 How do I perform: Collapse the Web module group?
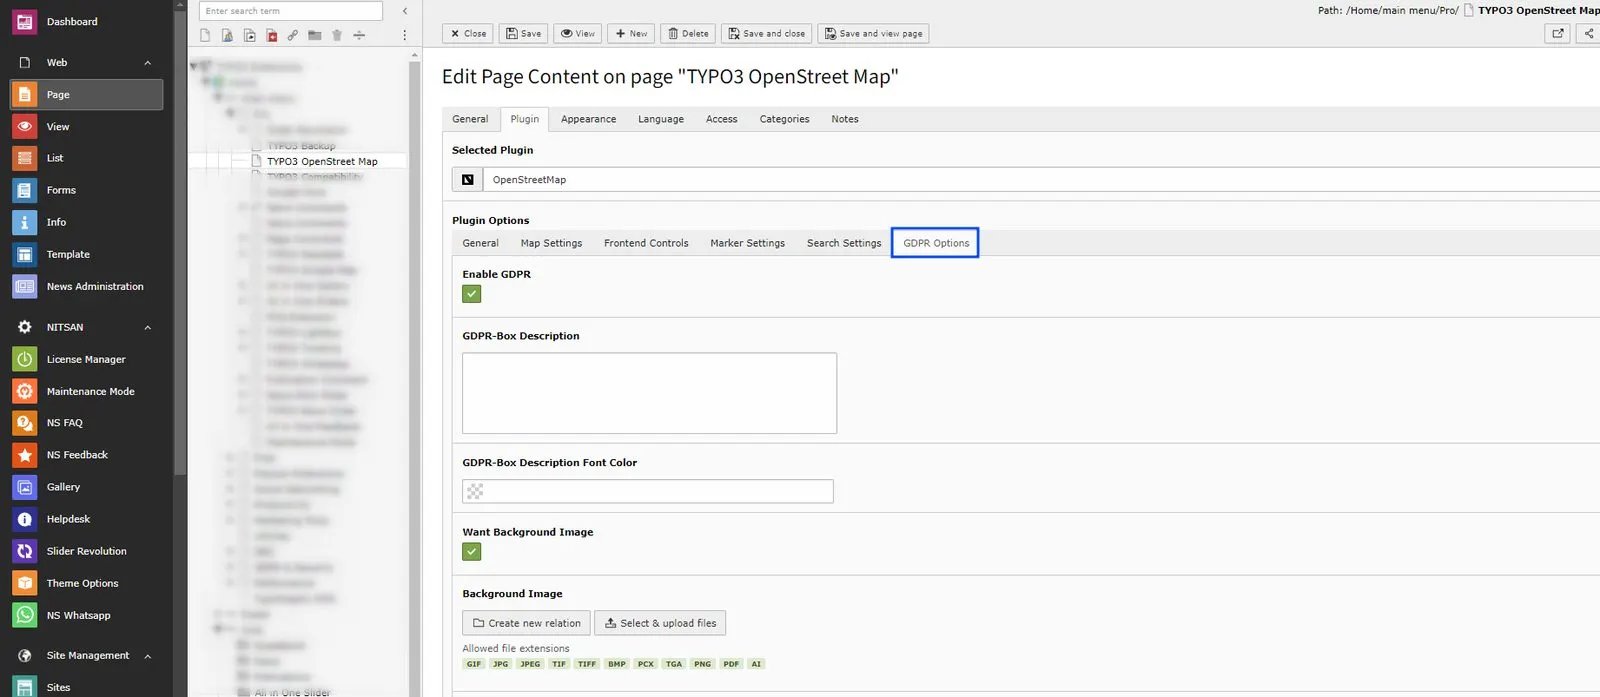pos(148,63)
